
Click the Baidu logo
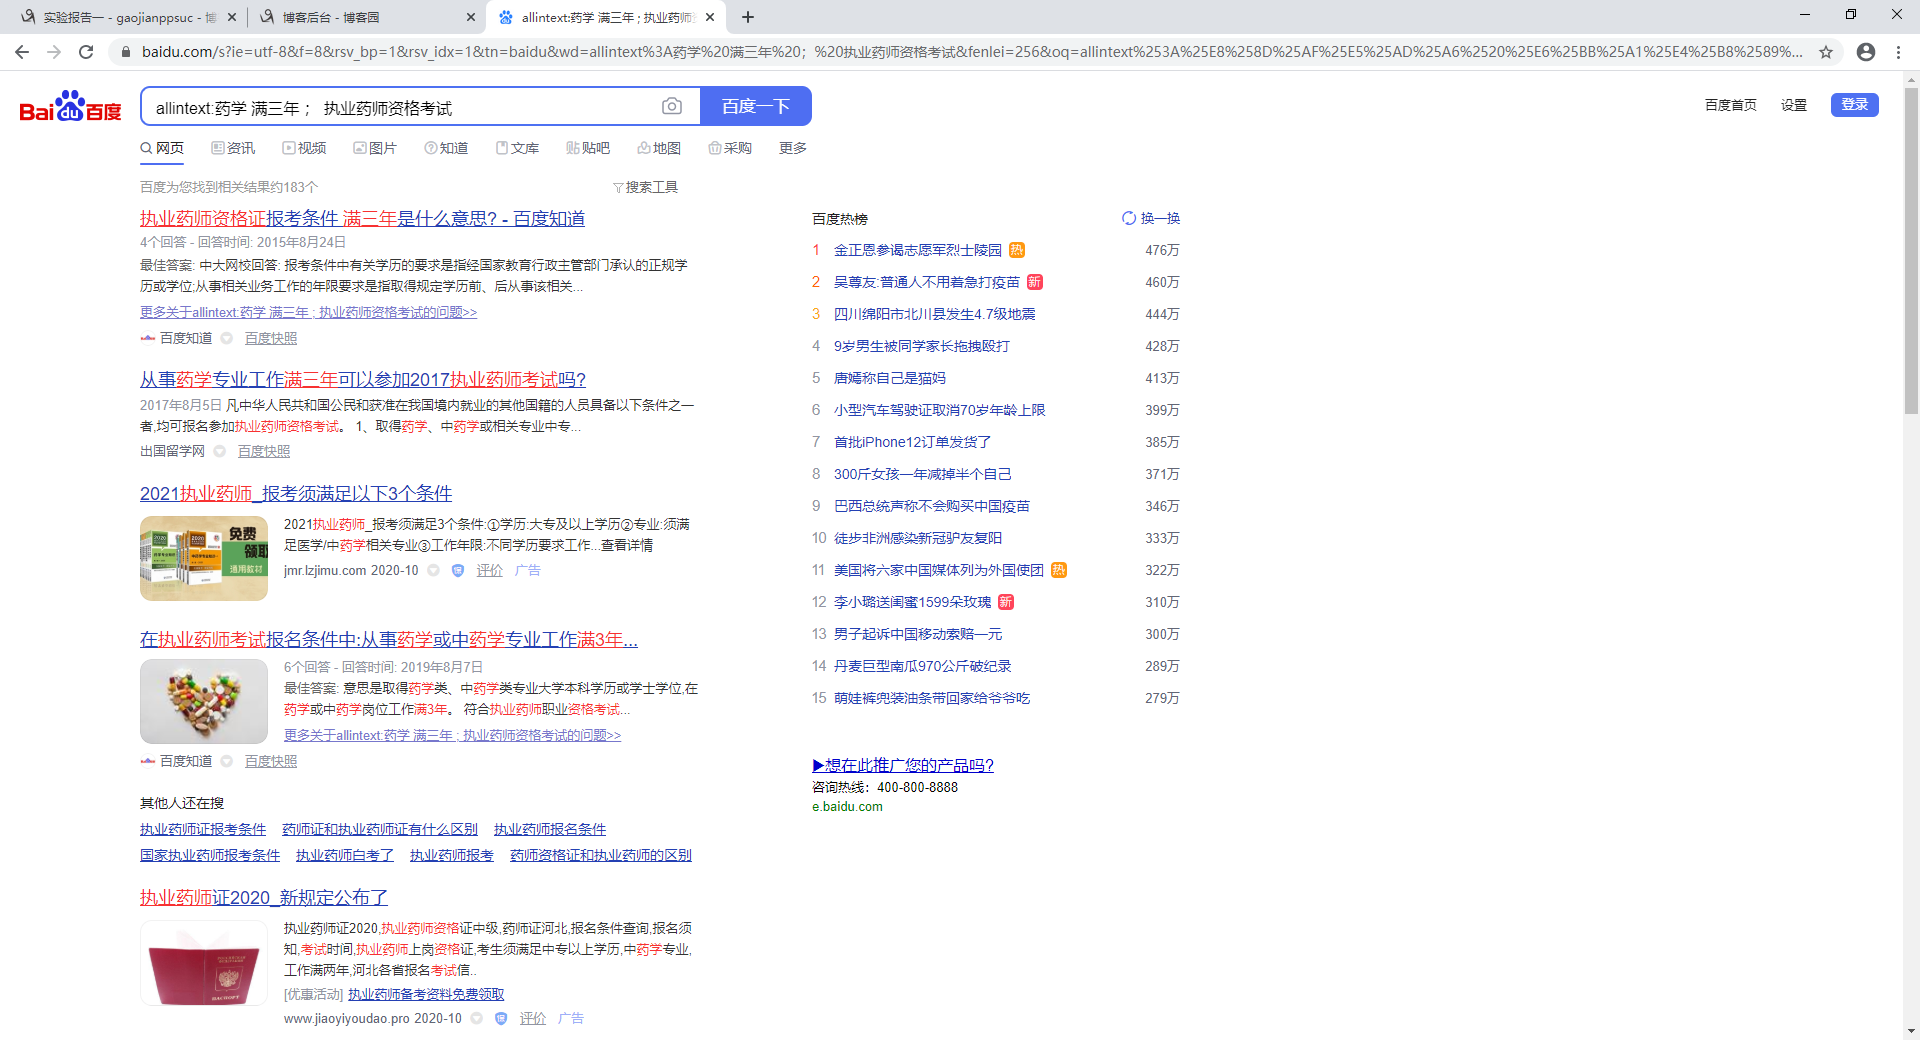[70, 106]
